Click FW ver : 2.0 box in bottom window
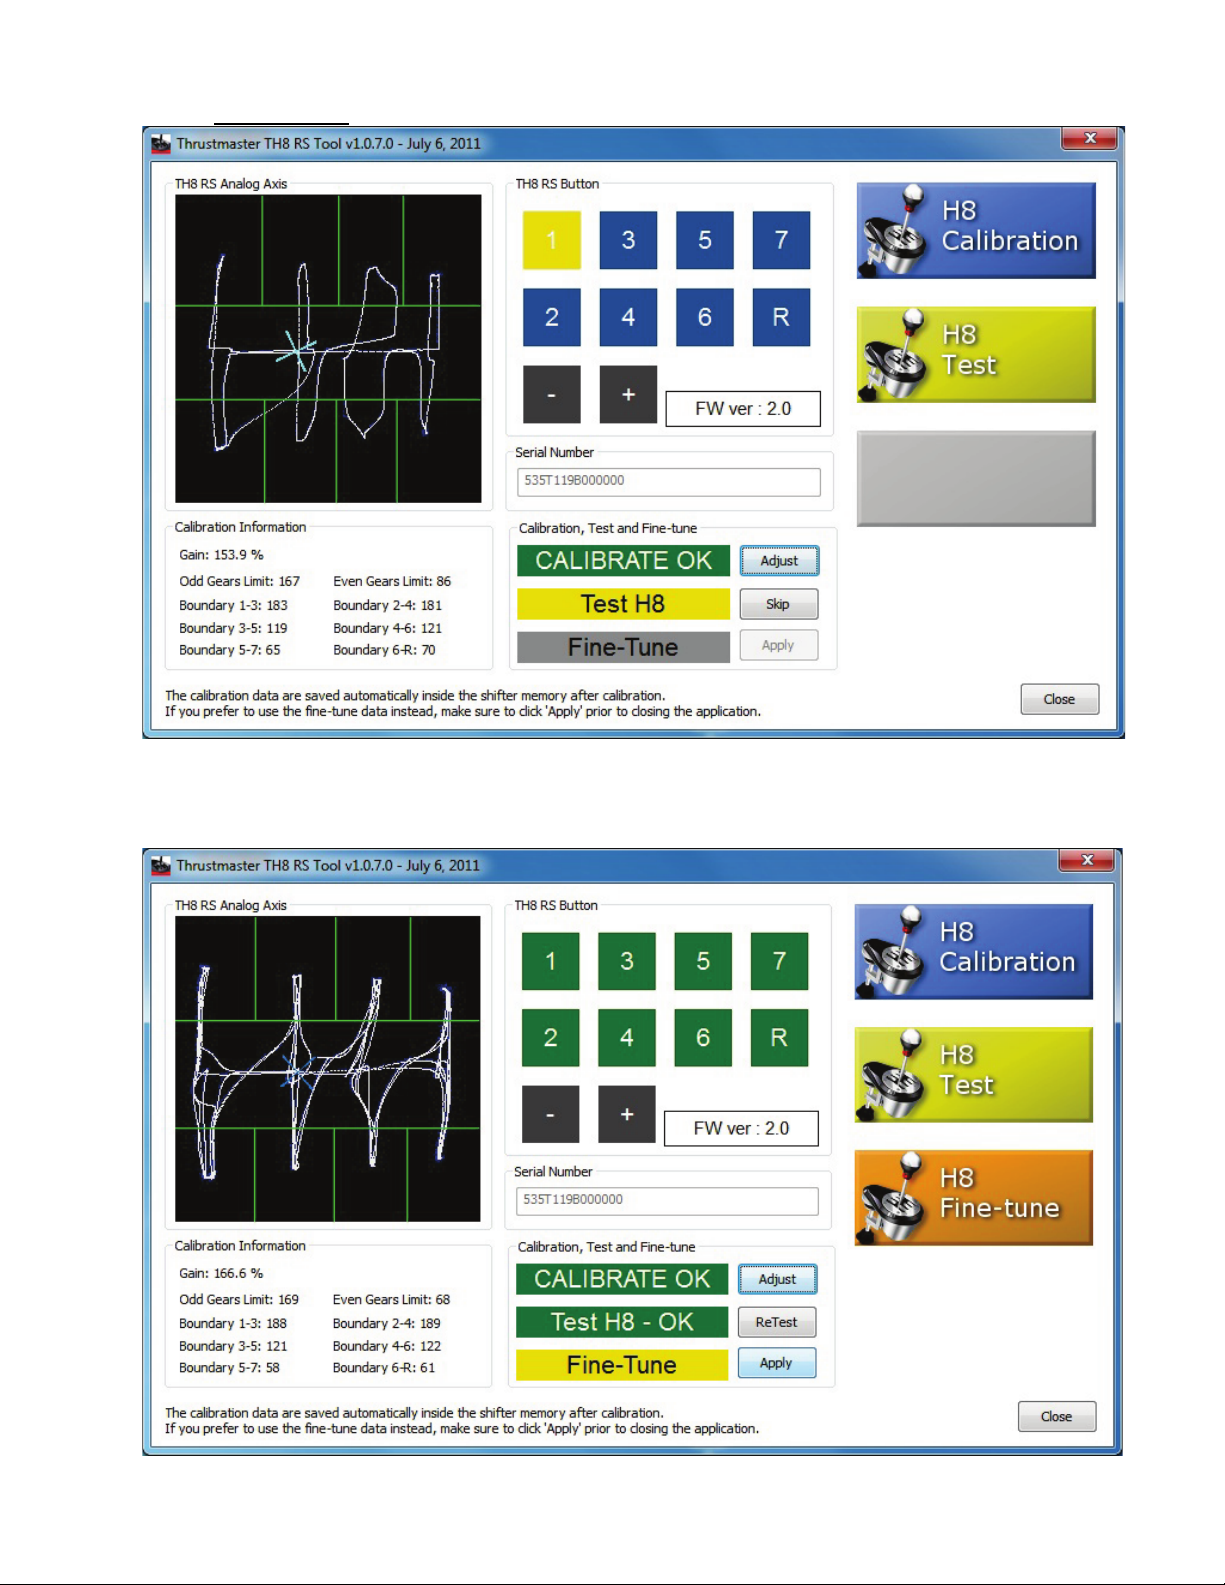Viewport: 1225px width, 1585px height. [x=741, y=1128]
